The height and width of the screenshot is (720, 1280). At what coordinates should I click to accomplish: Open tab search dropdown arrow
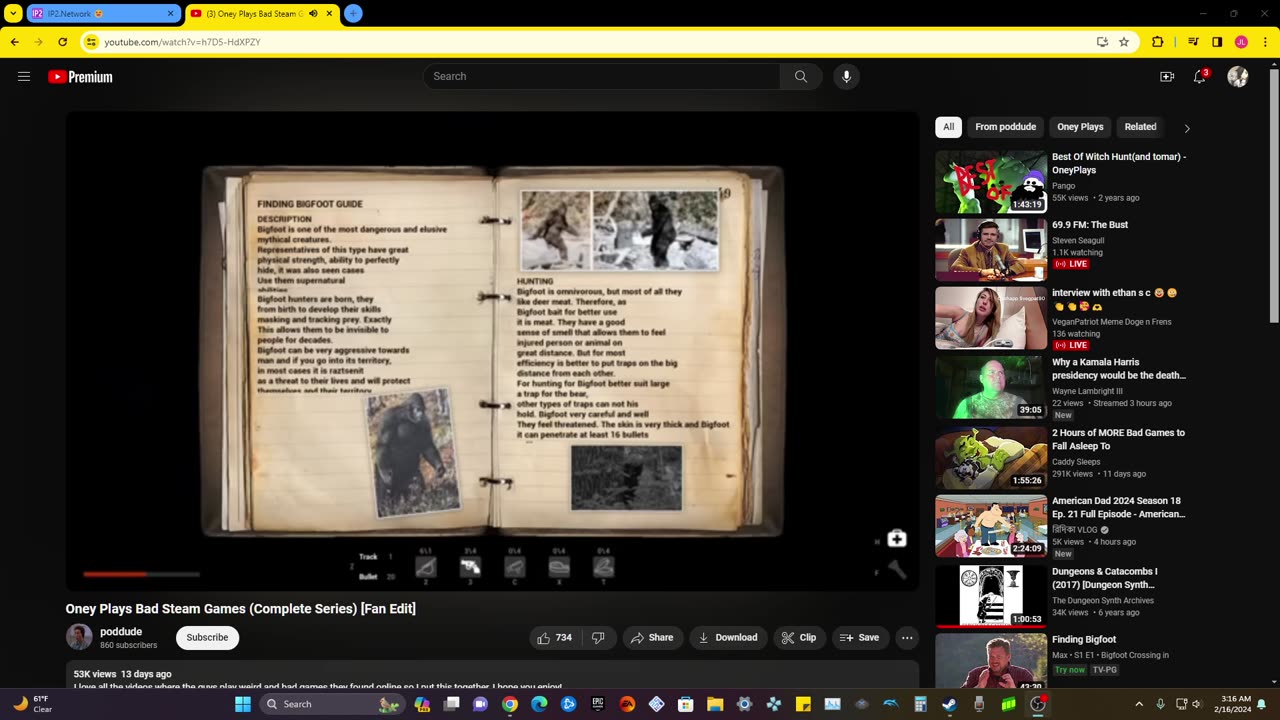click(13, 14)
